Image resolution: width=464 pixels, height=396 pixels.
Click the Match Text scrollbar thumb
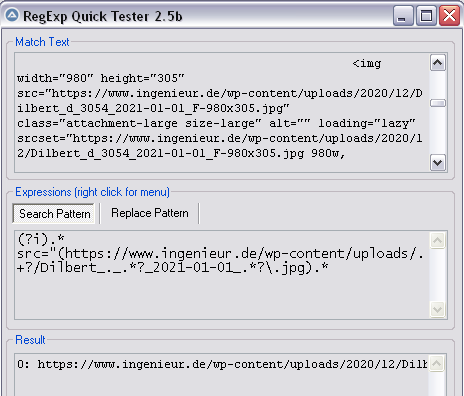pyautogui.click(x=438, y=103)
